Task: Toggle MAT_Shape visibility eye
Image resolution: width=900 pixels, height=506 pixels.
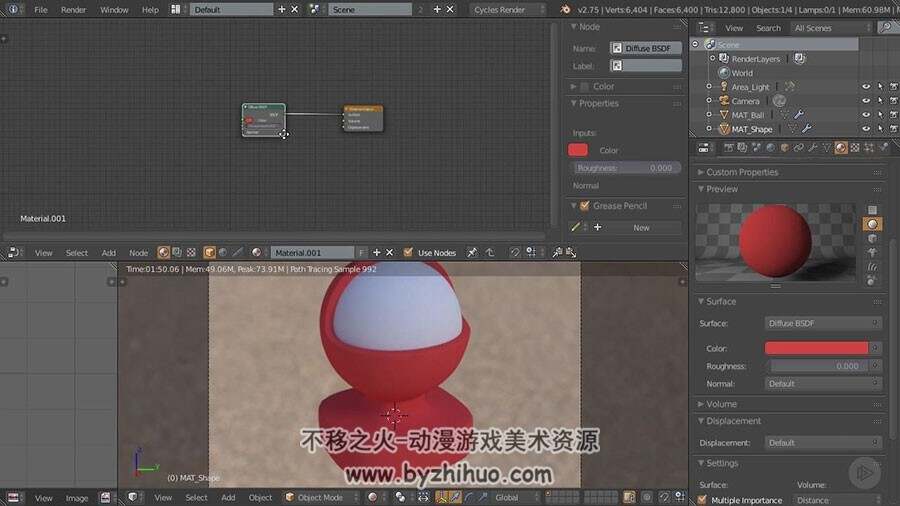Action: coord(866,129)
